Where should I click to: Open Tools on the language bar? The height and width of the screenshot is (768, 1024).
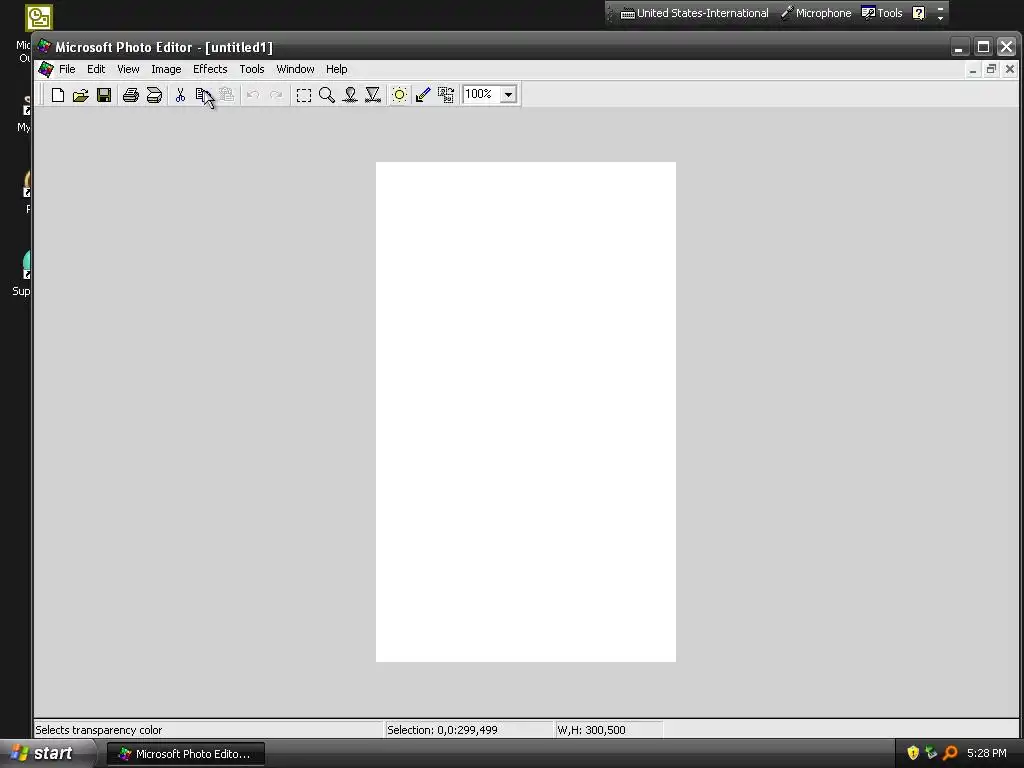coord(882,13)
